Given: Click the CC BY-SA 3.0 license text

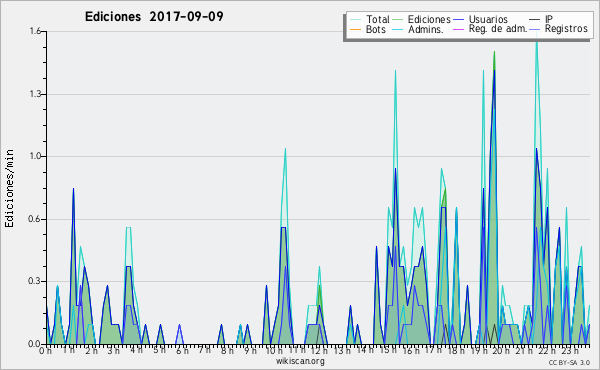Looking at the screenshot, I should [x=569, y=363].
